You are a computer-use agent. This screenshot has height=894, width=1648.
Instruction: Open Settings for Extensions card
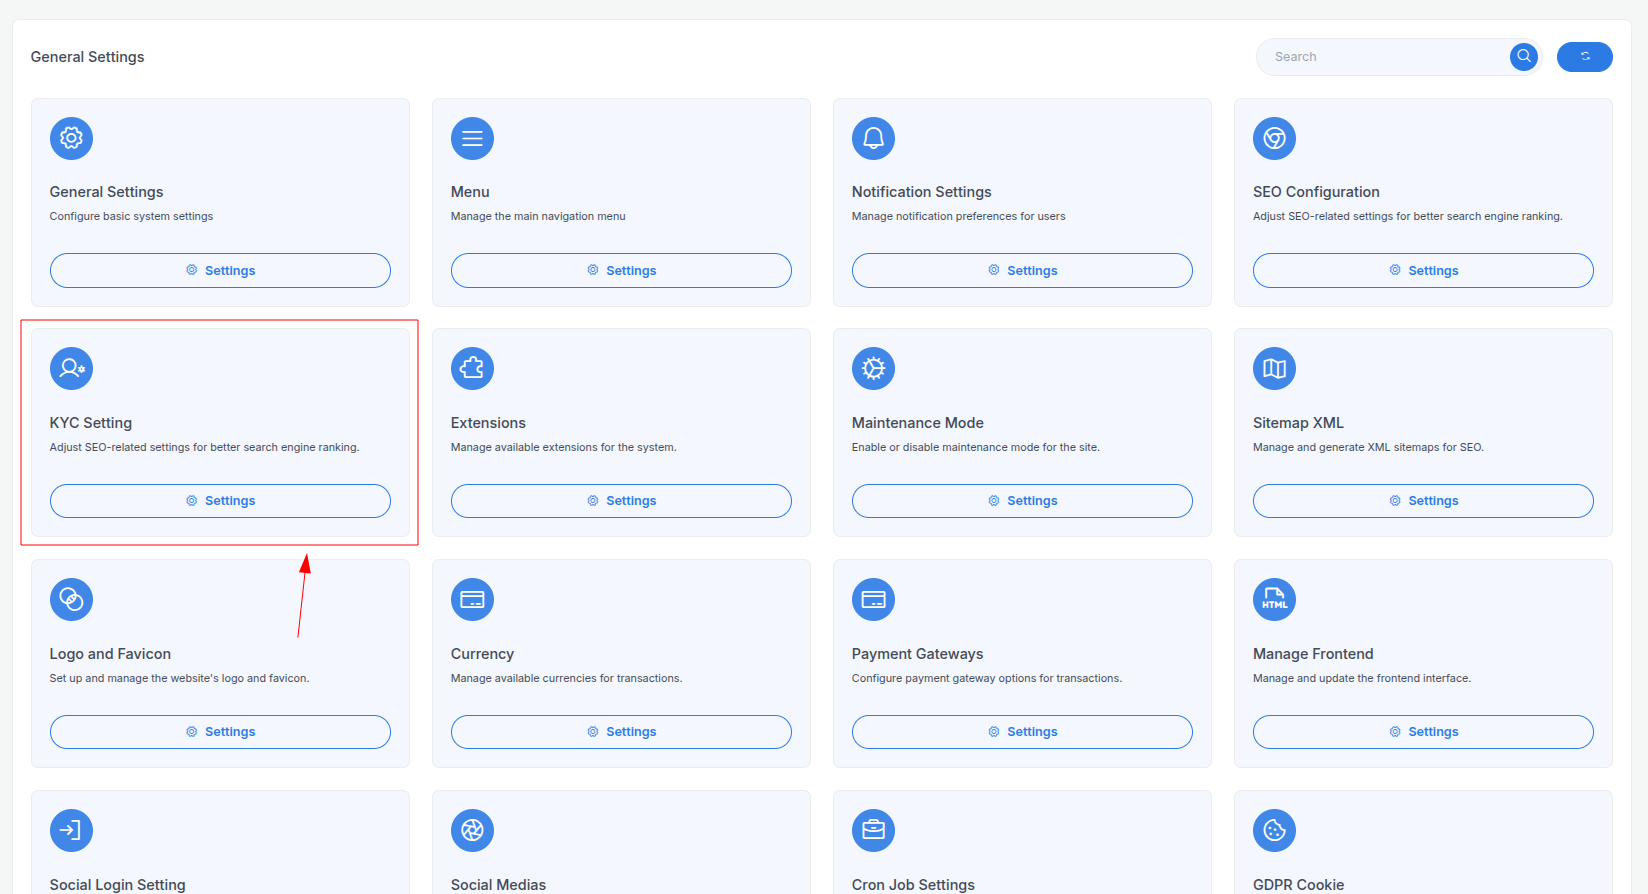point(621,501)
